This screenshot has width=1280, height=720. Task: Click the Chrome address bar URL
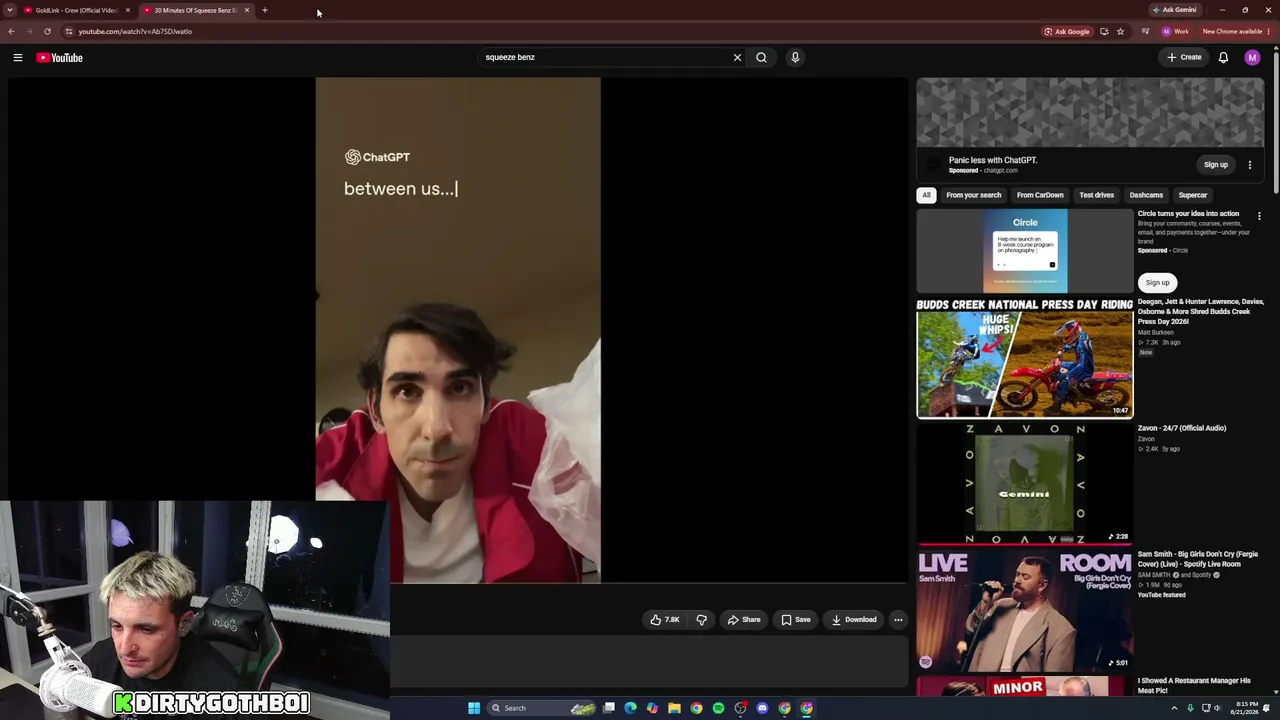tap(135, 31)
